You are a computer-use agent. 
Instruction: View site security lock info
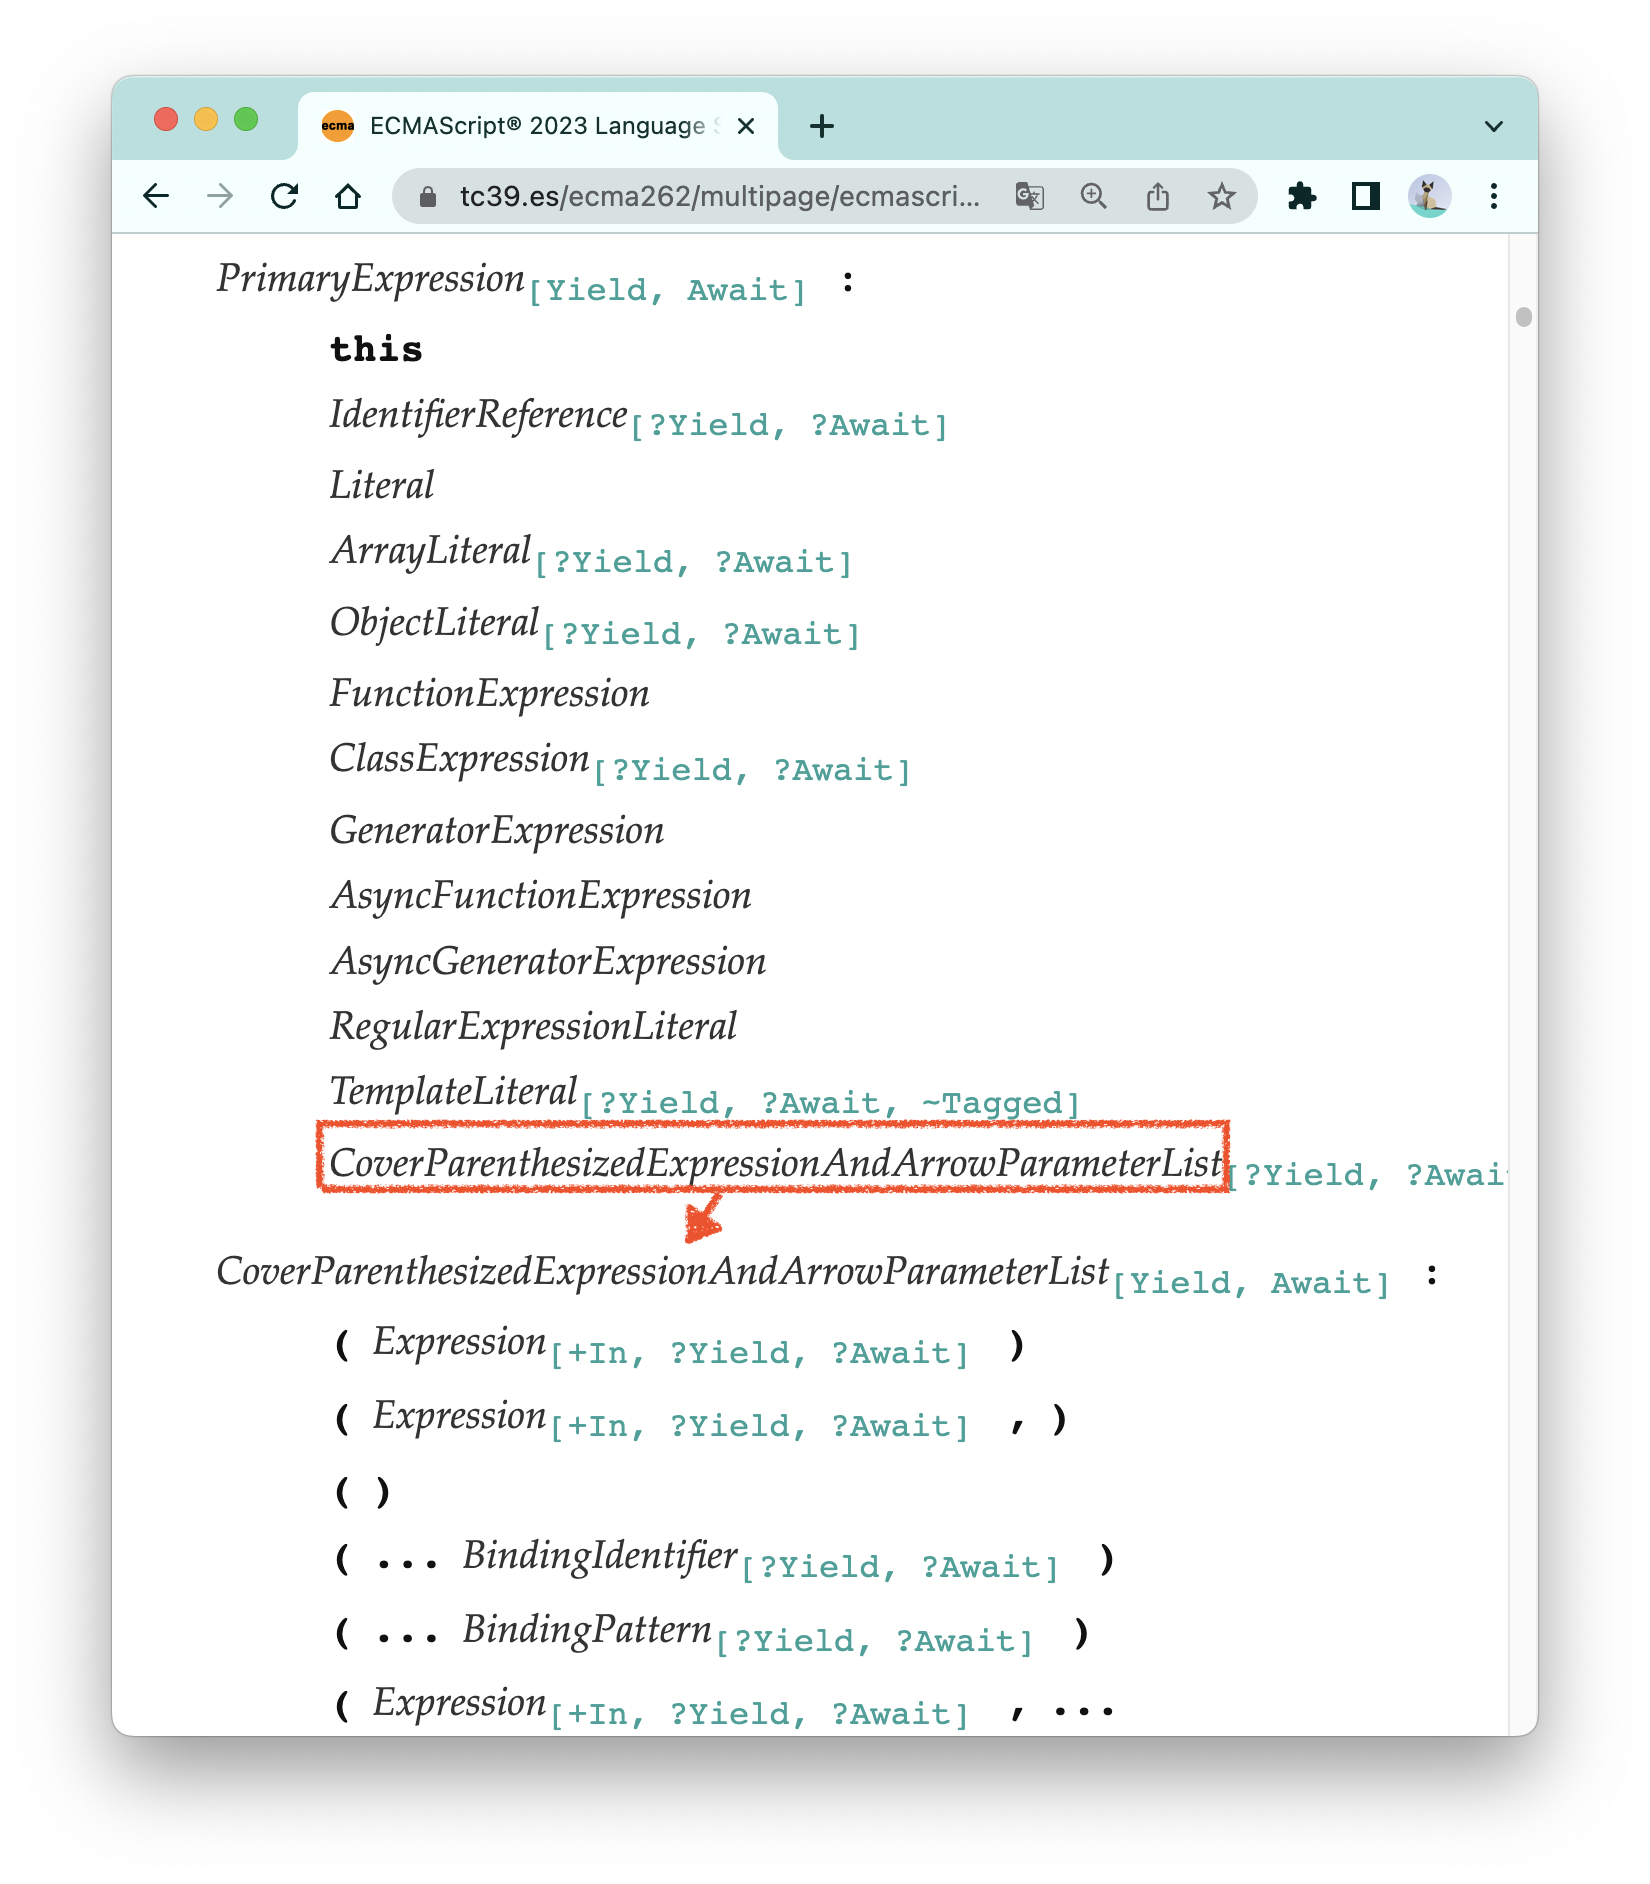tap(428, 197)
